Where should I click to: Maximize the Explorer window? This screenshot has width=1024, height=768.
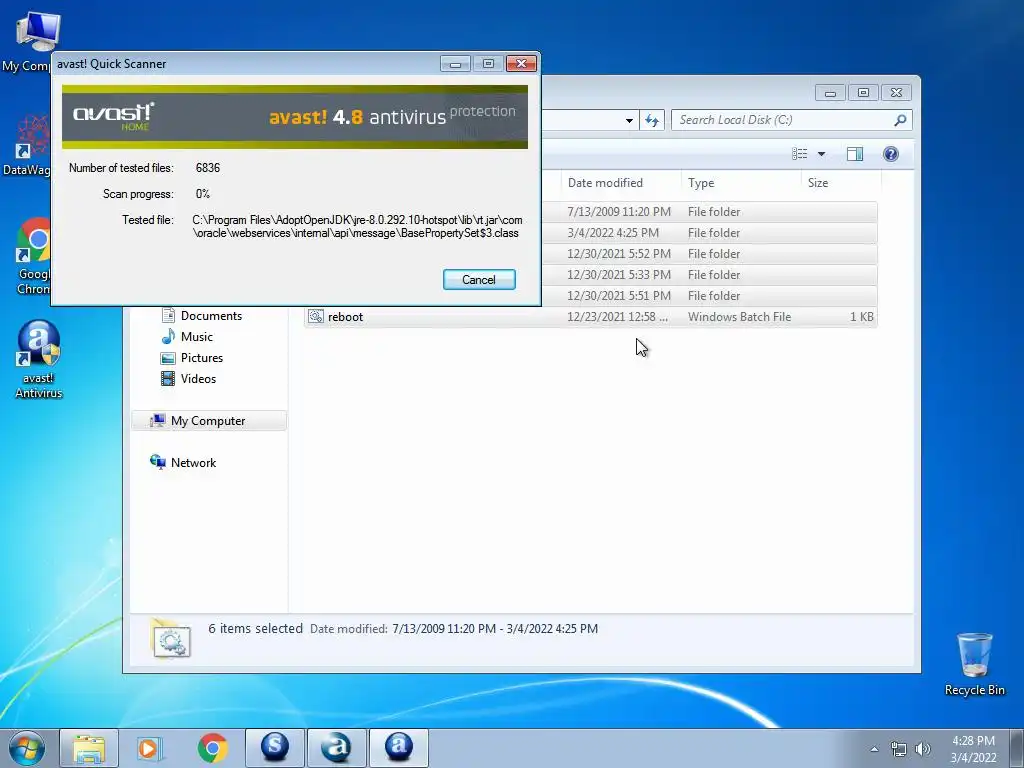(x=863, y=93)
